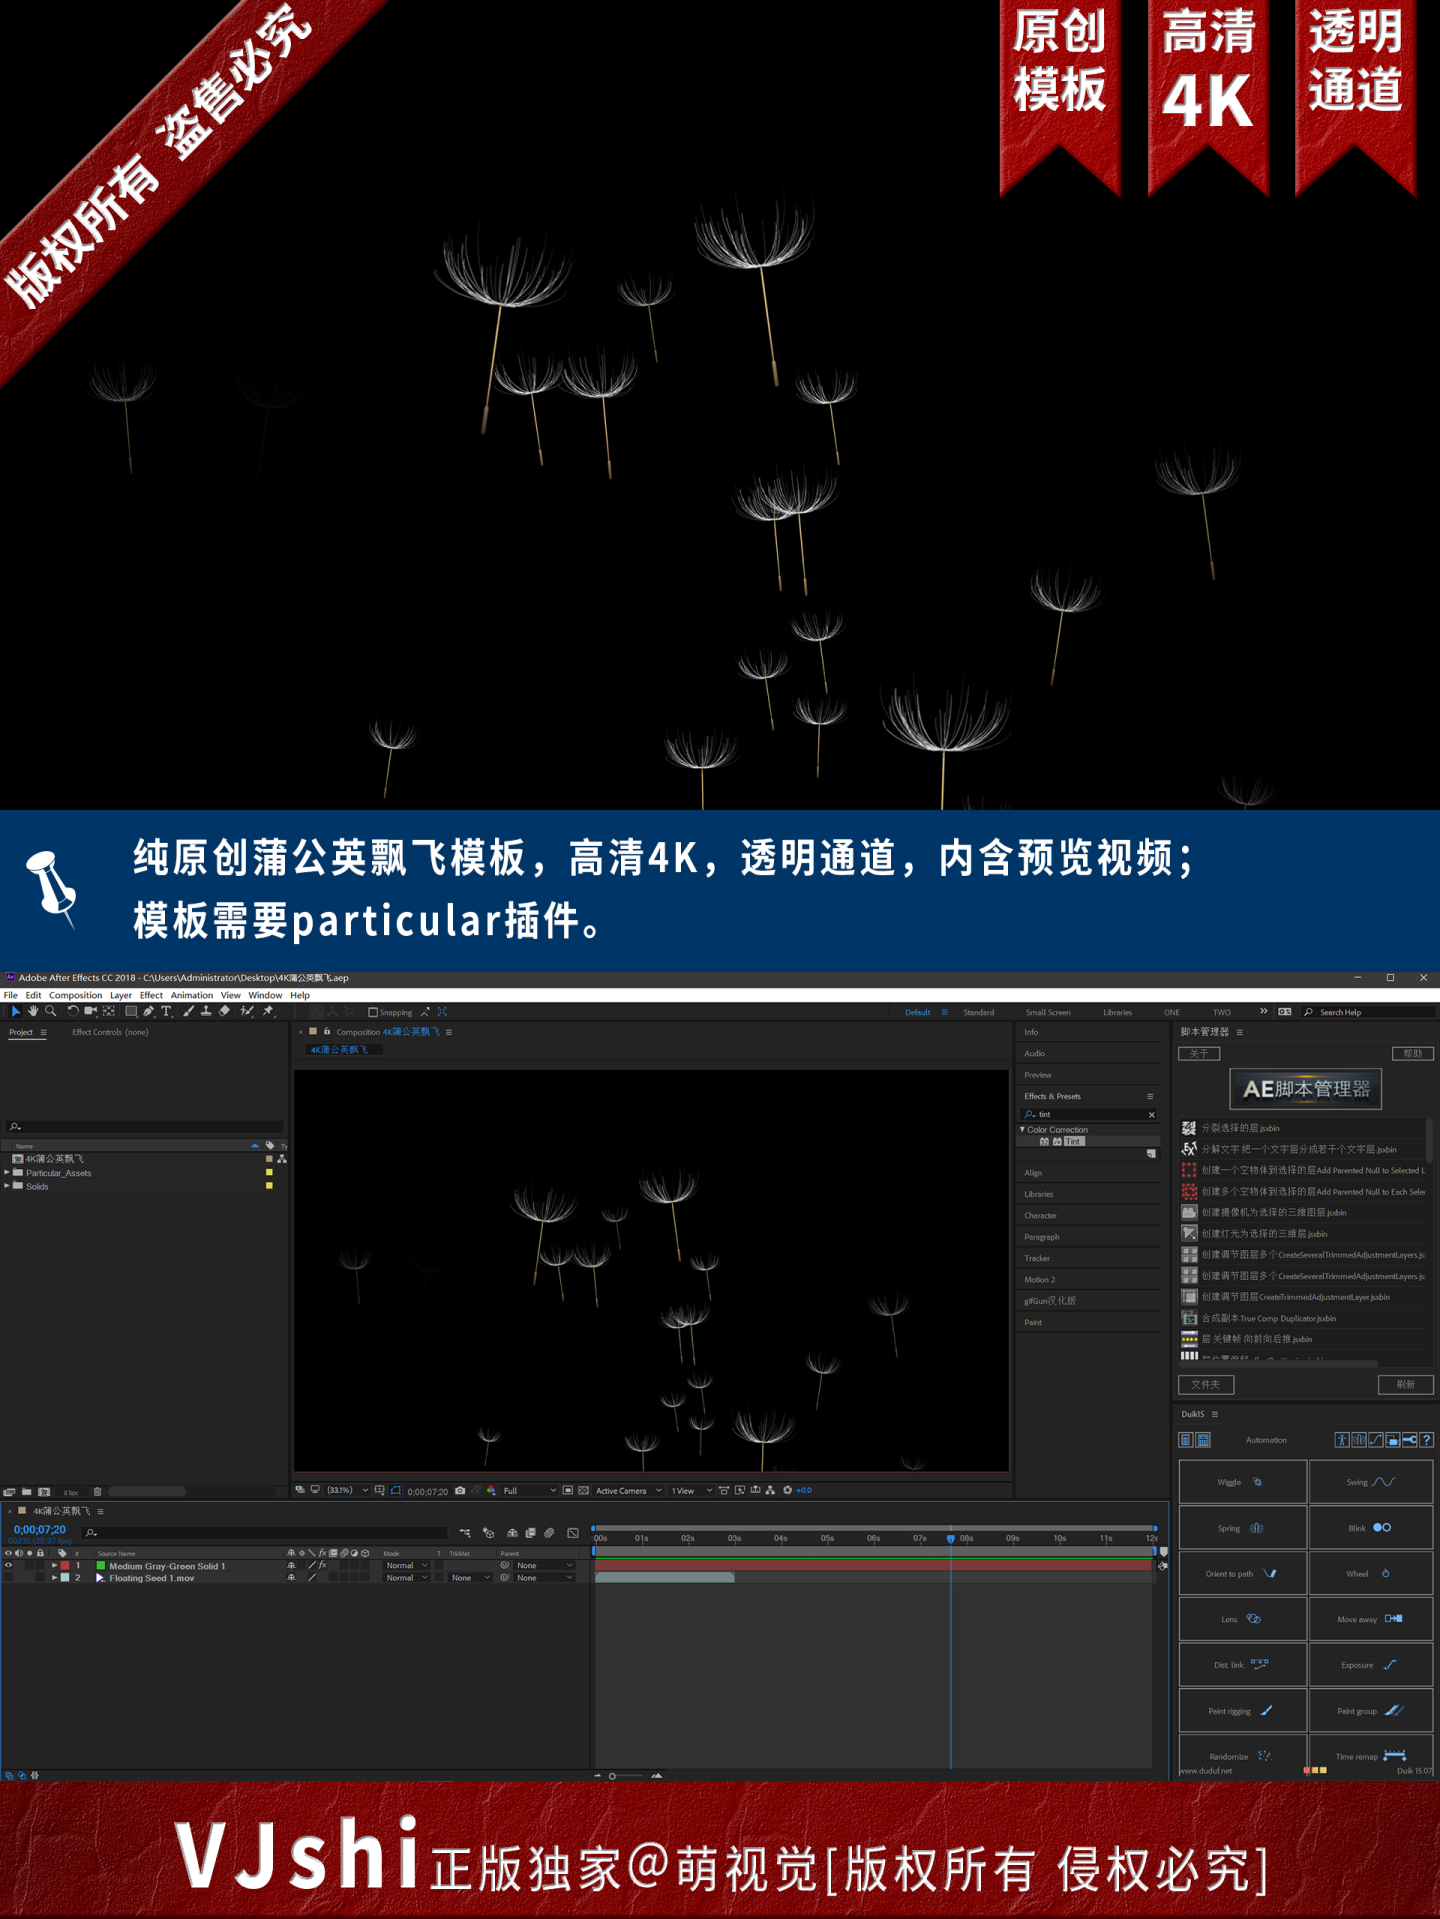Open the Active Camera dropdown
This screenshot has width=1440, height=1919.
(x=629, y=1490)
